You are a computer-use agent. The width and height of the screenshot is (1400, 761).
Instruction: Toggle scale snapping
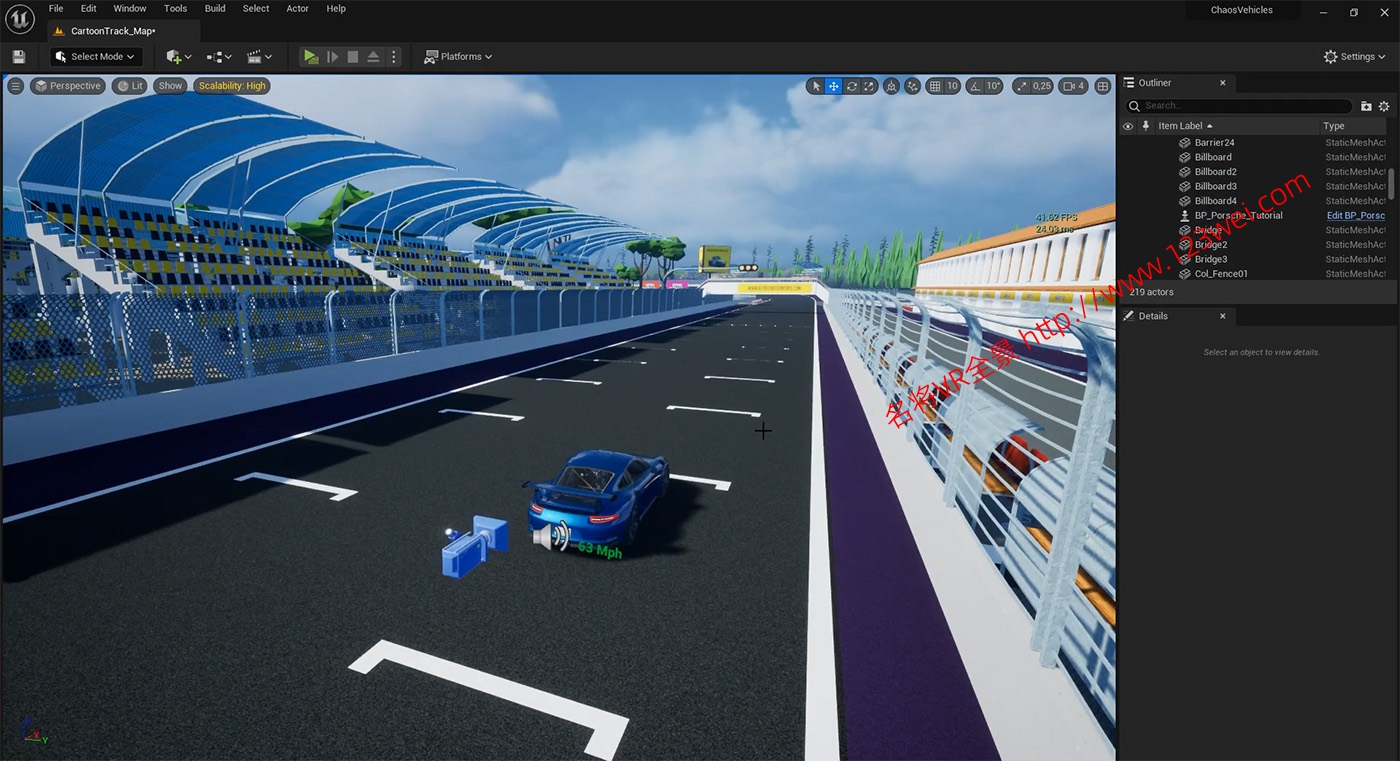(1022, 86)
